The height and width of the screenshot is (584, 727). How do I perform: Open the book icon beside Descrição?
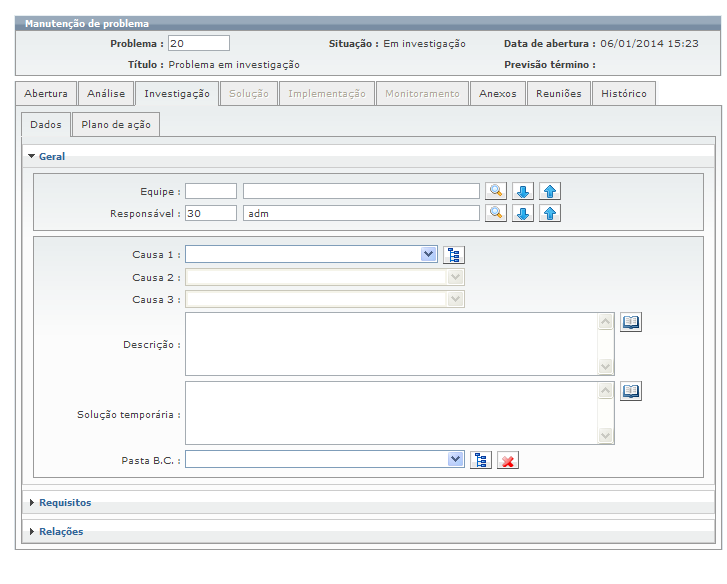click(x=631, y=322)
